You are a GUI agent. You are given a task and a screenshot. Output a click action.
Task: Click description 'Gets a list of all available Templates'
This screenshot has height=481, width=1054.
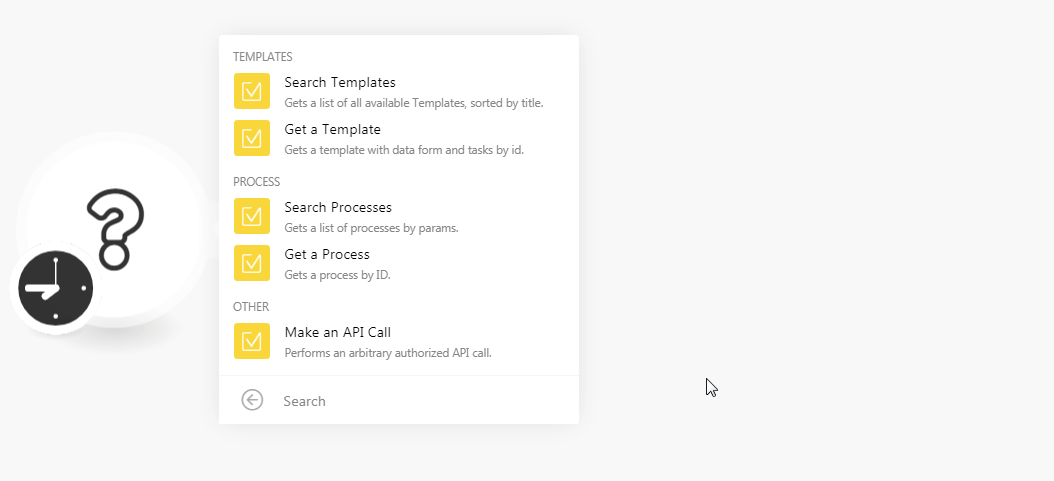click(413, 103)
